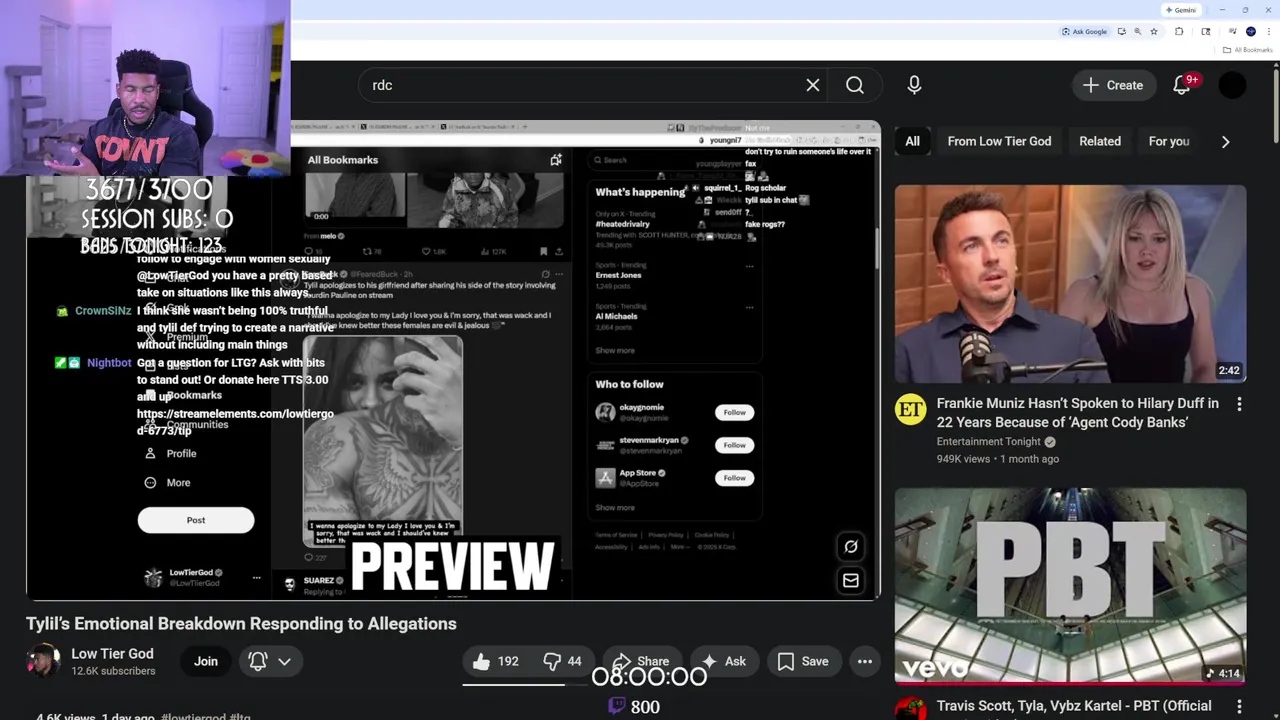
Task: Open Chrome media controls icon
Action: (1232, 32)
